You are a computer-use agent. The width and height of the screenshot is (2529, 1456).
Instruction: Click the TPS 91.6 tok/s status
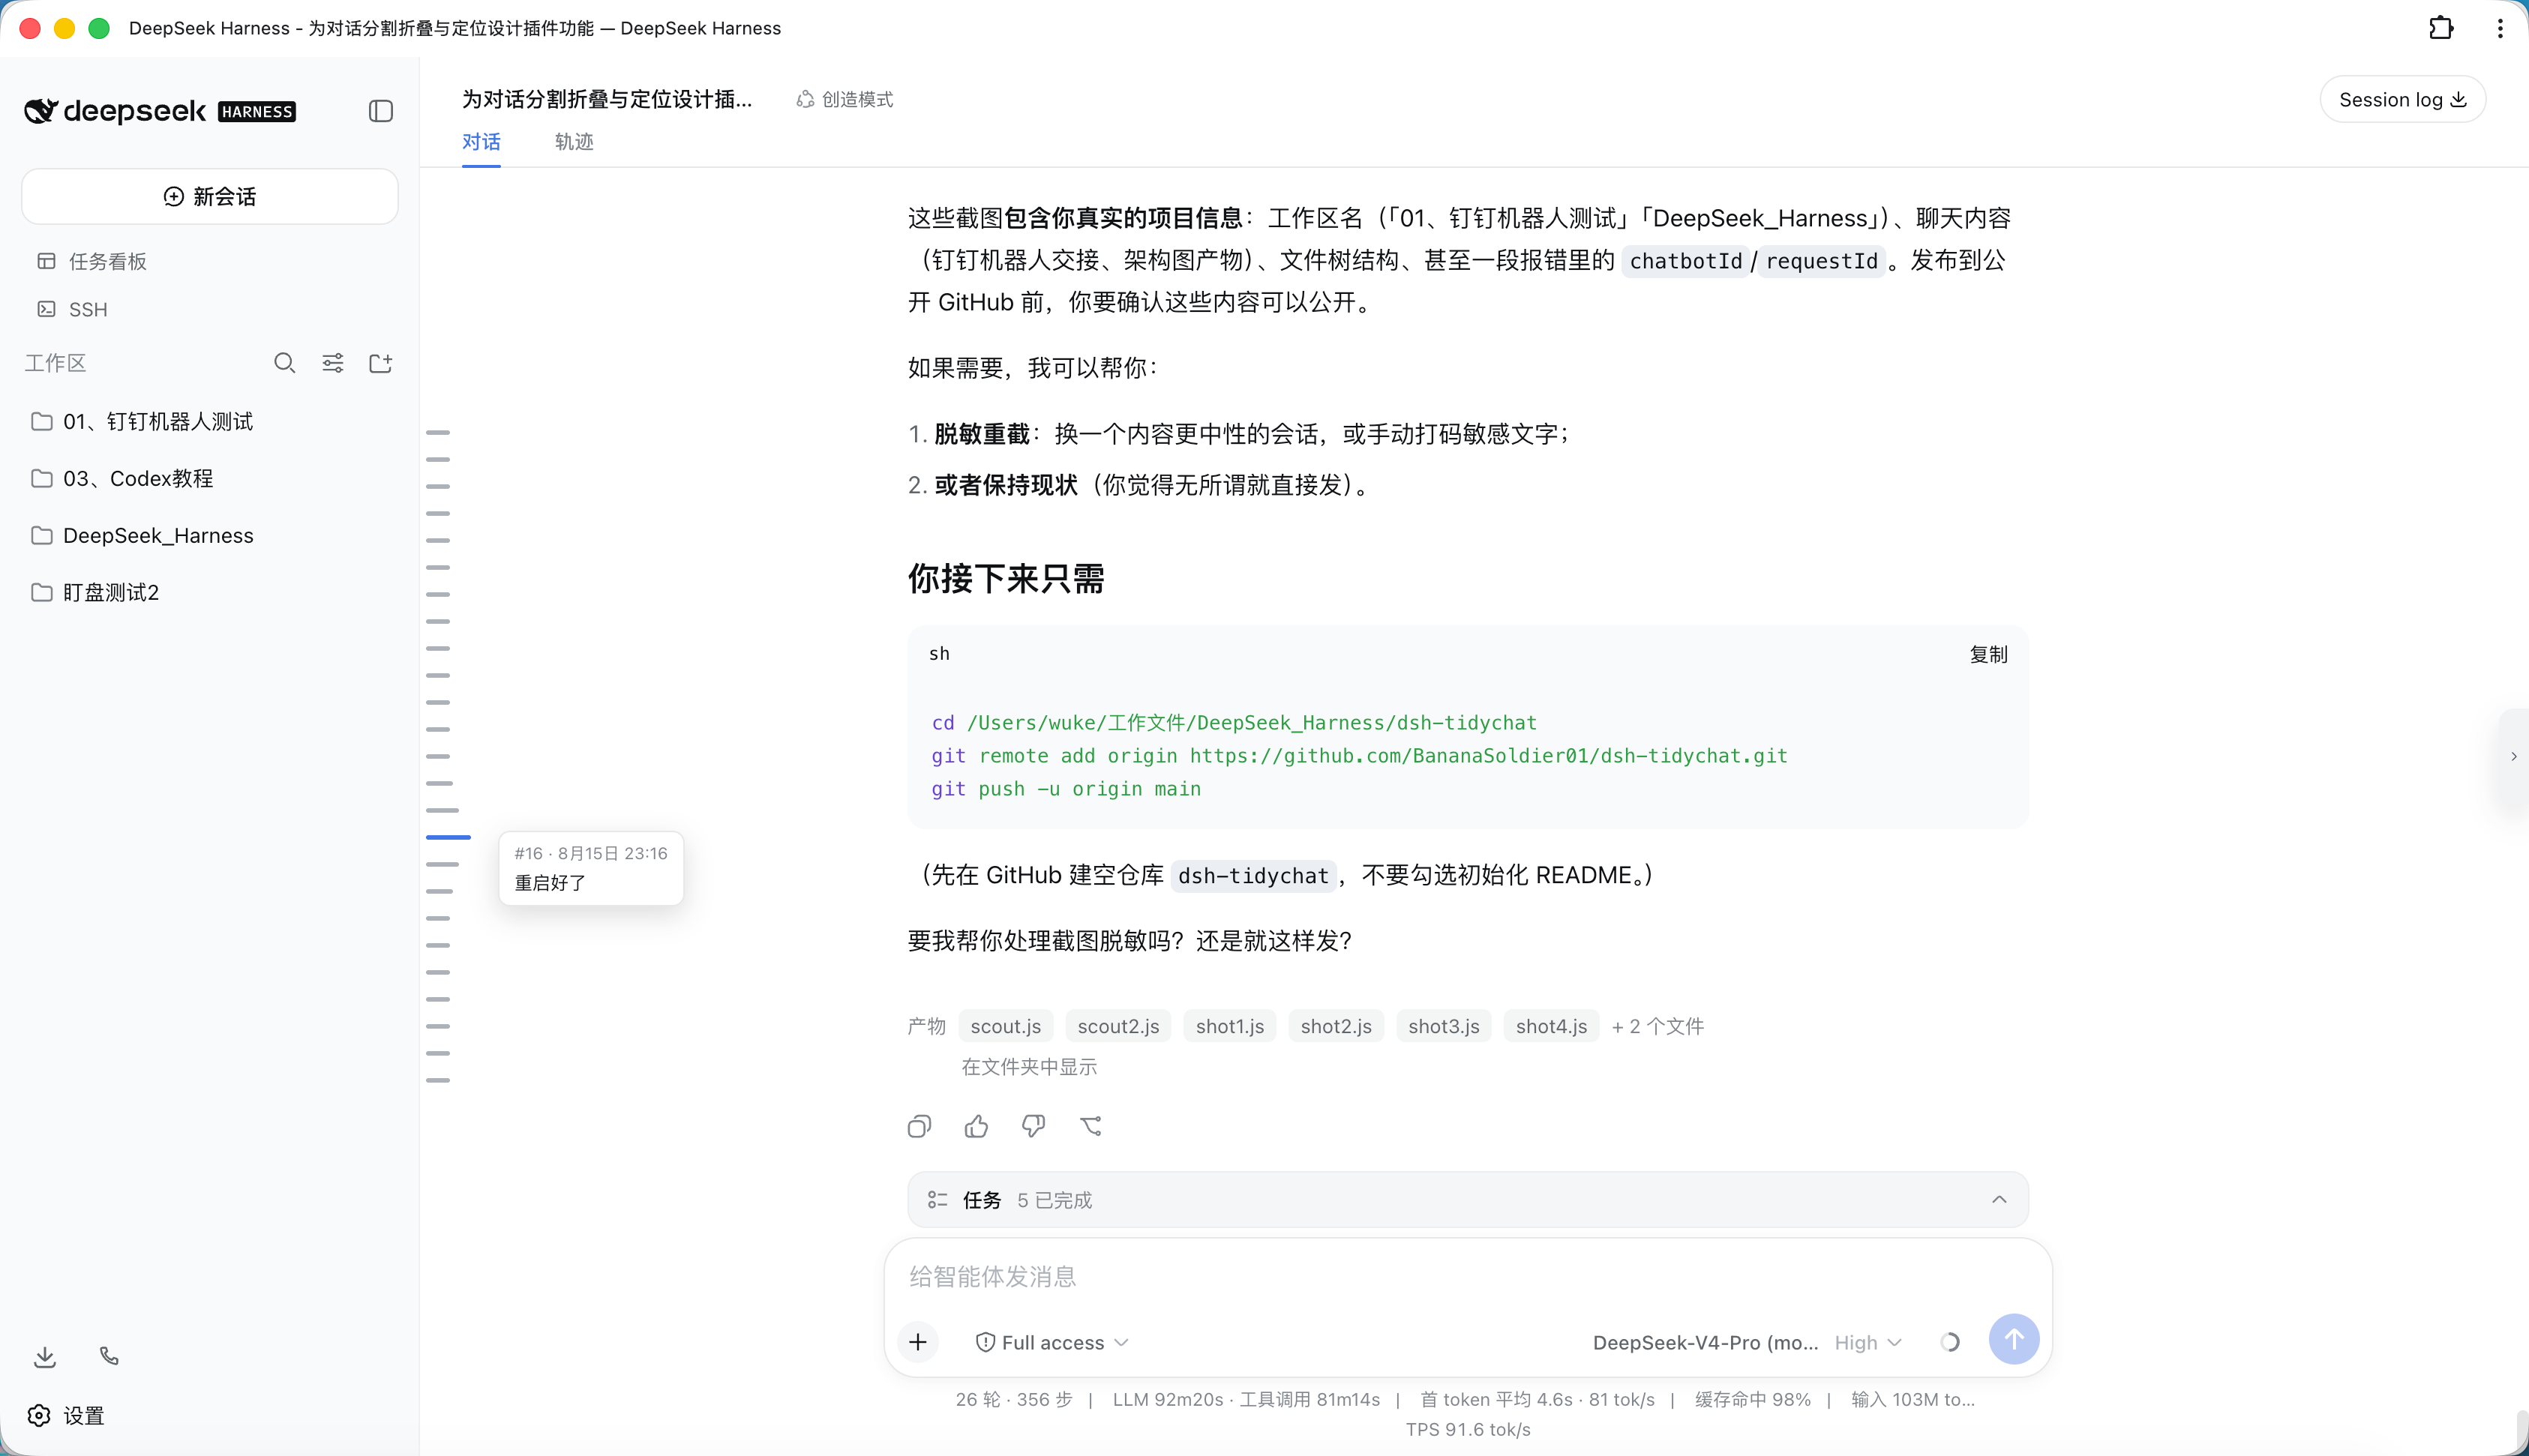[1468, 1430]
